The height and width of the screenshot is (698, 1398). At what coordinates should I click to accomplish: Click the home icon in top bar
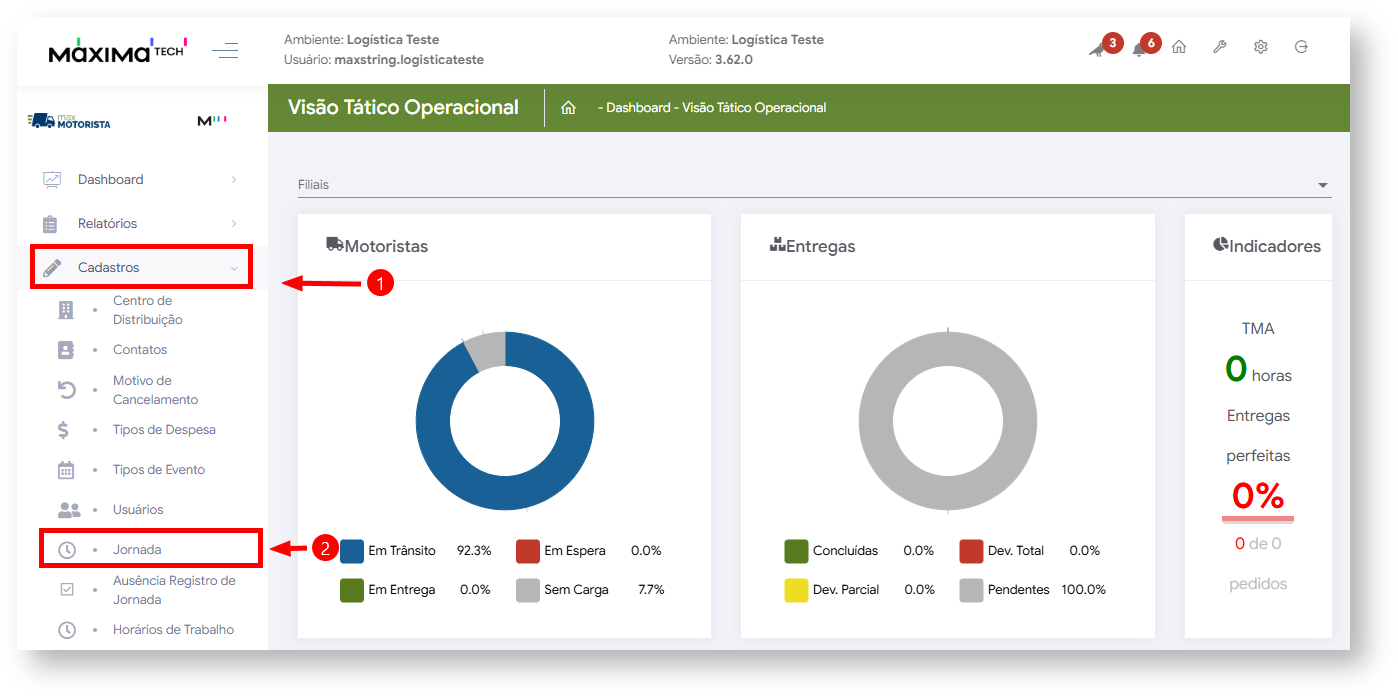pos(1179,47)
